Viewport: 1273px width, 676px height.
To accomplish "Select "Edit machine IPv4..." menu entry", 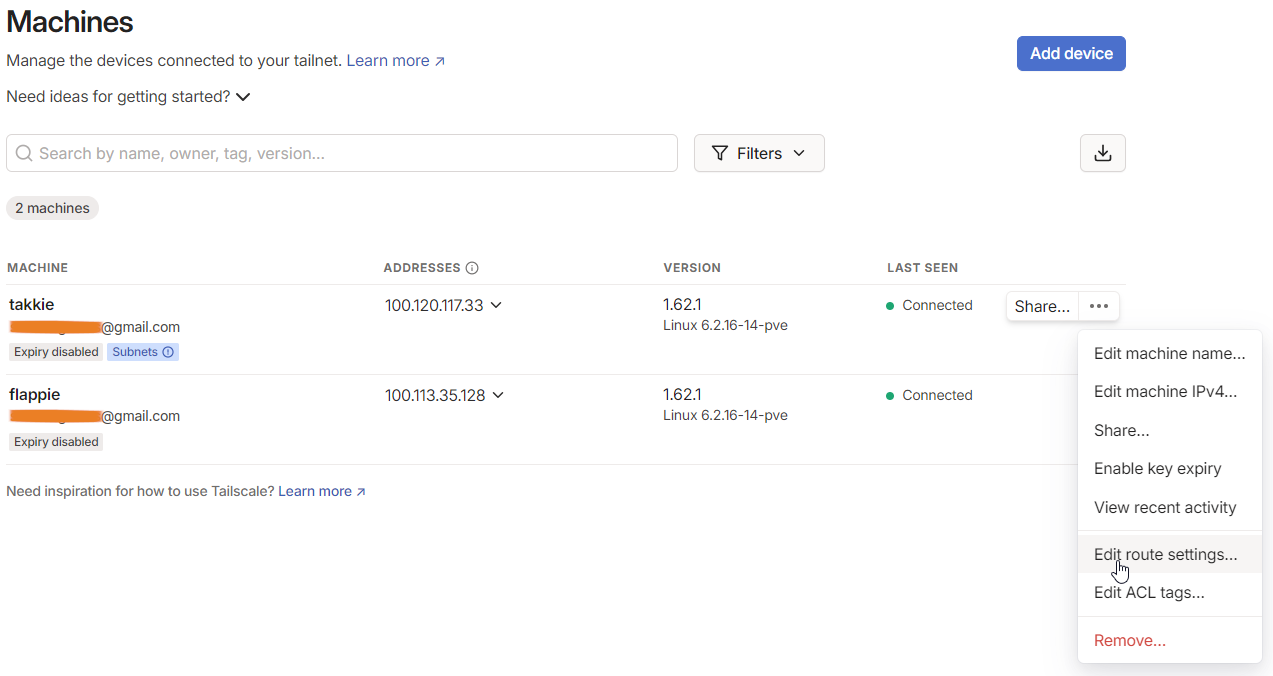I will tap(1170, 391).
